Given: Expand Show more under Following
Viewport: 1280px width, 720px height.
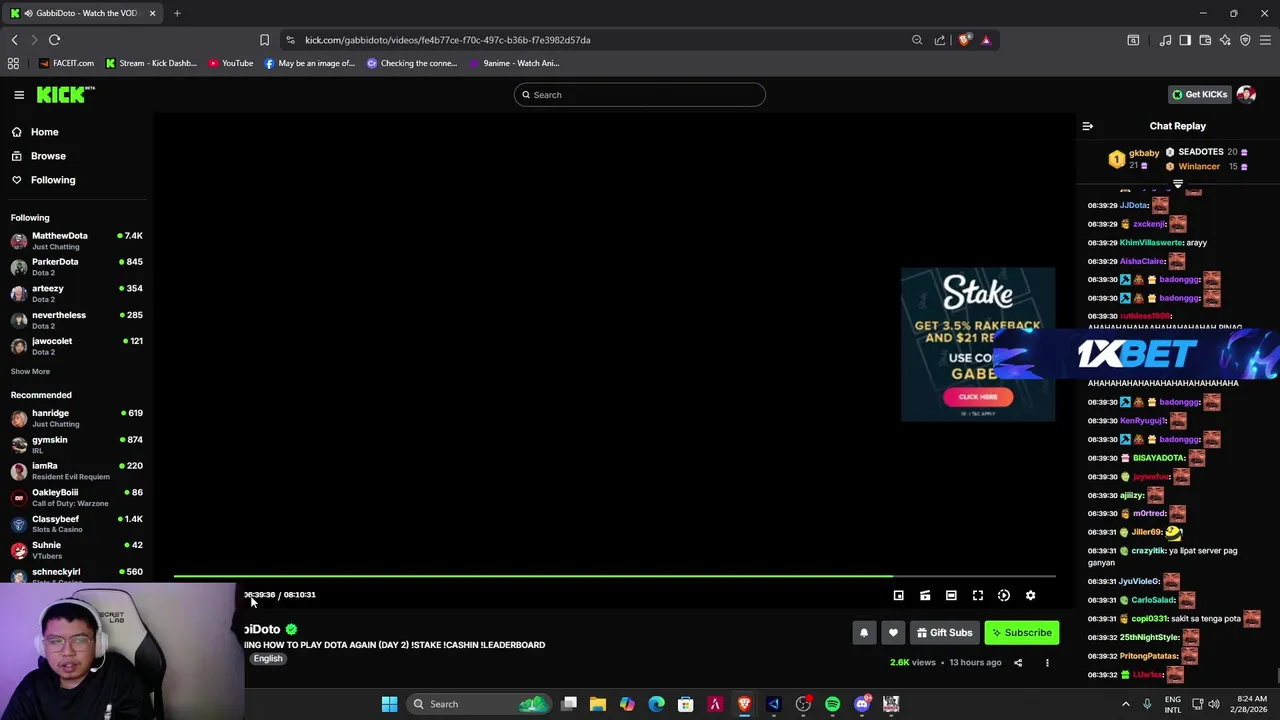Looking at the screenshot, I should coord(30,371).
